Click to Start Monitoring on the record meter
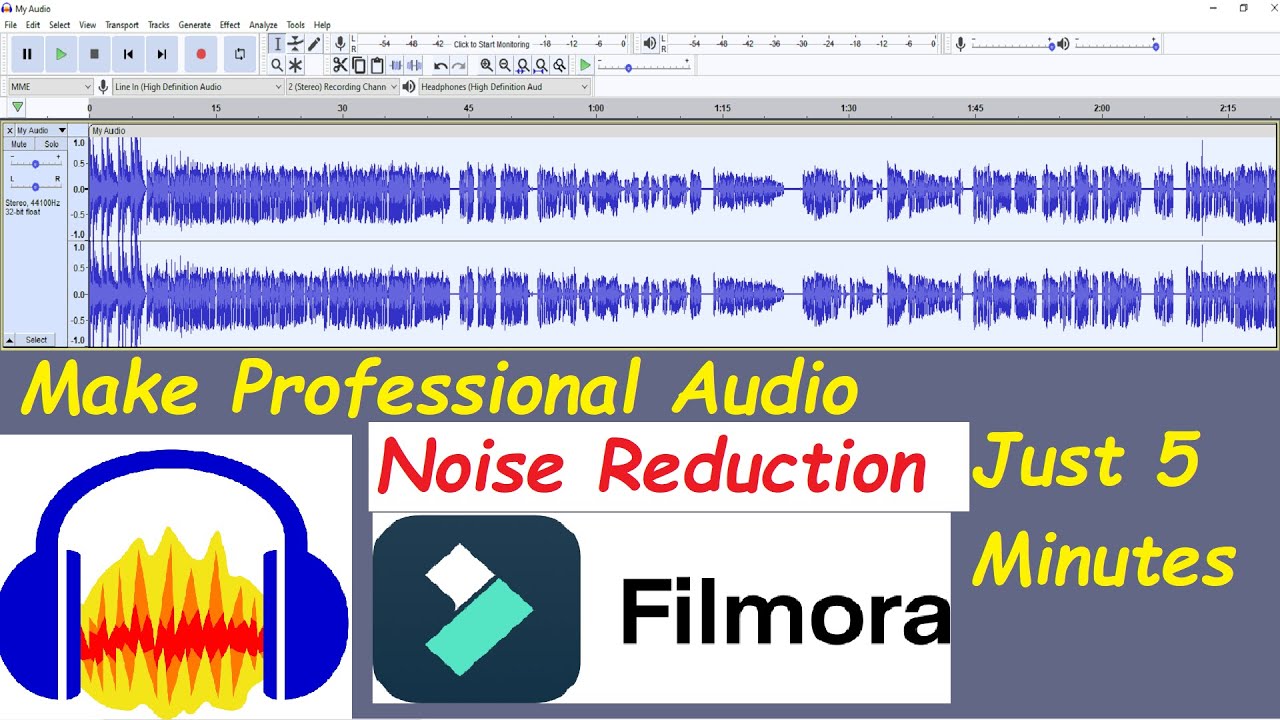 tap(491, 44)
